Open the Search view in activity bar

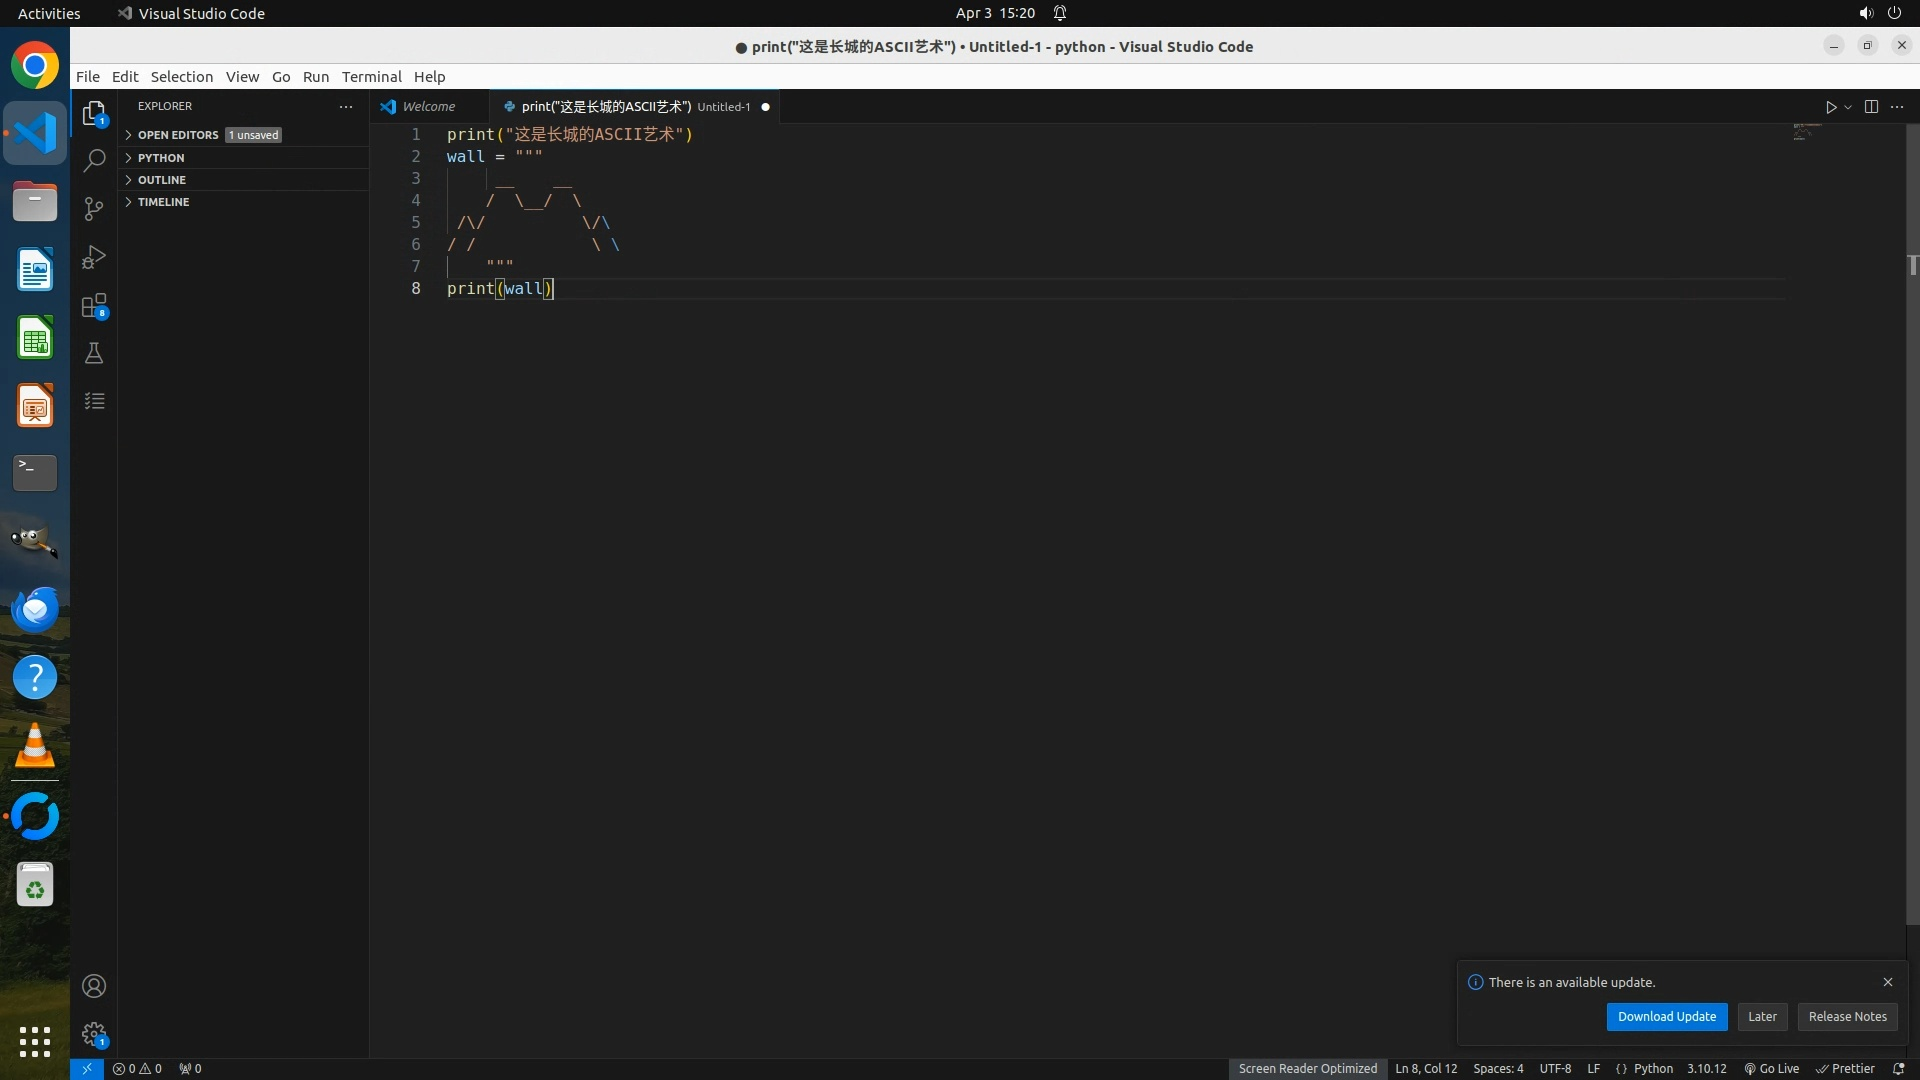tap(94, 160)
